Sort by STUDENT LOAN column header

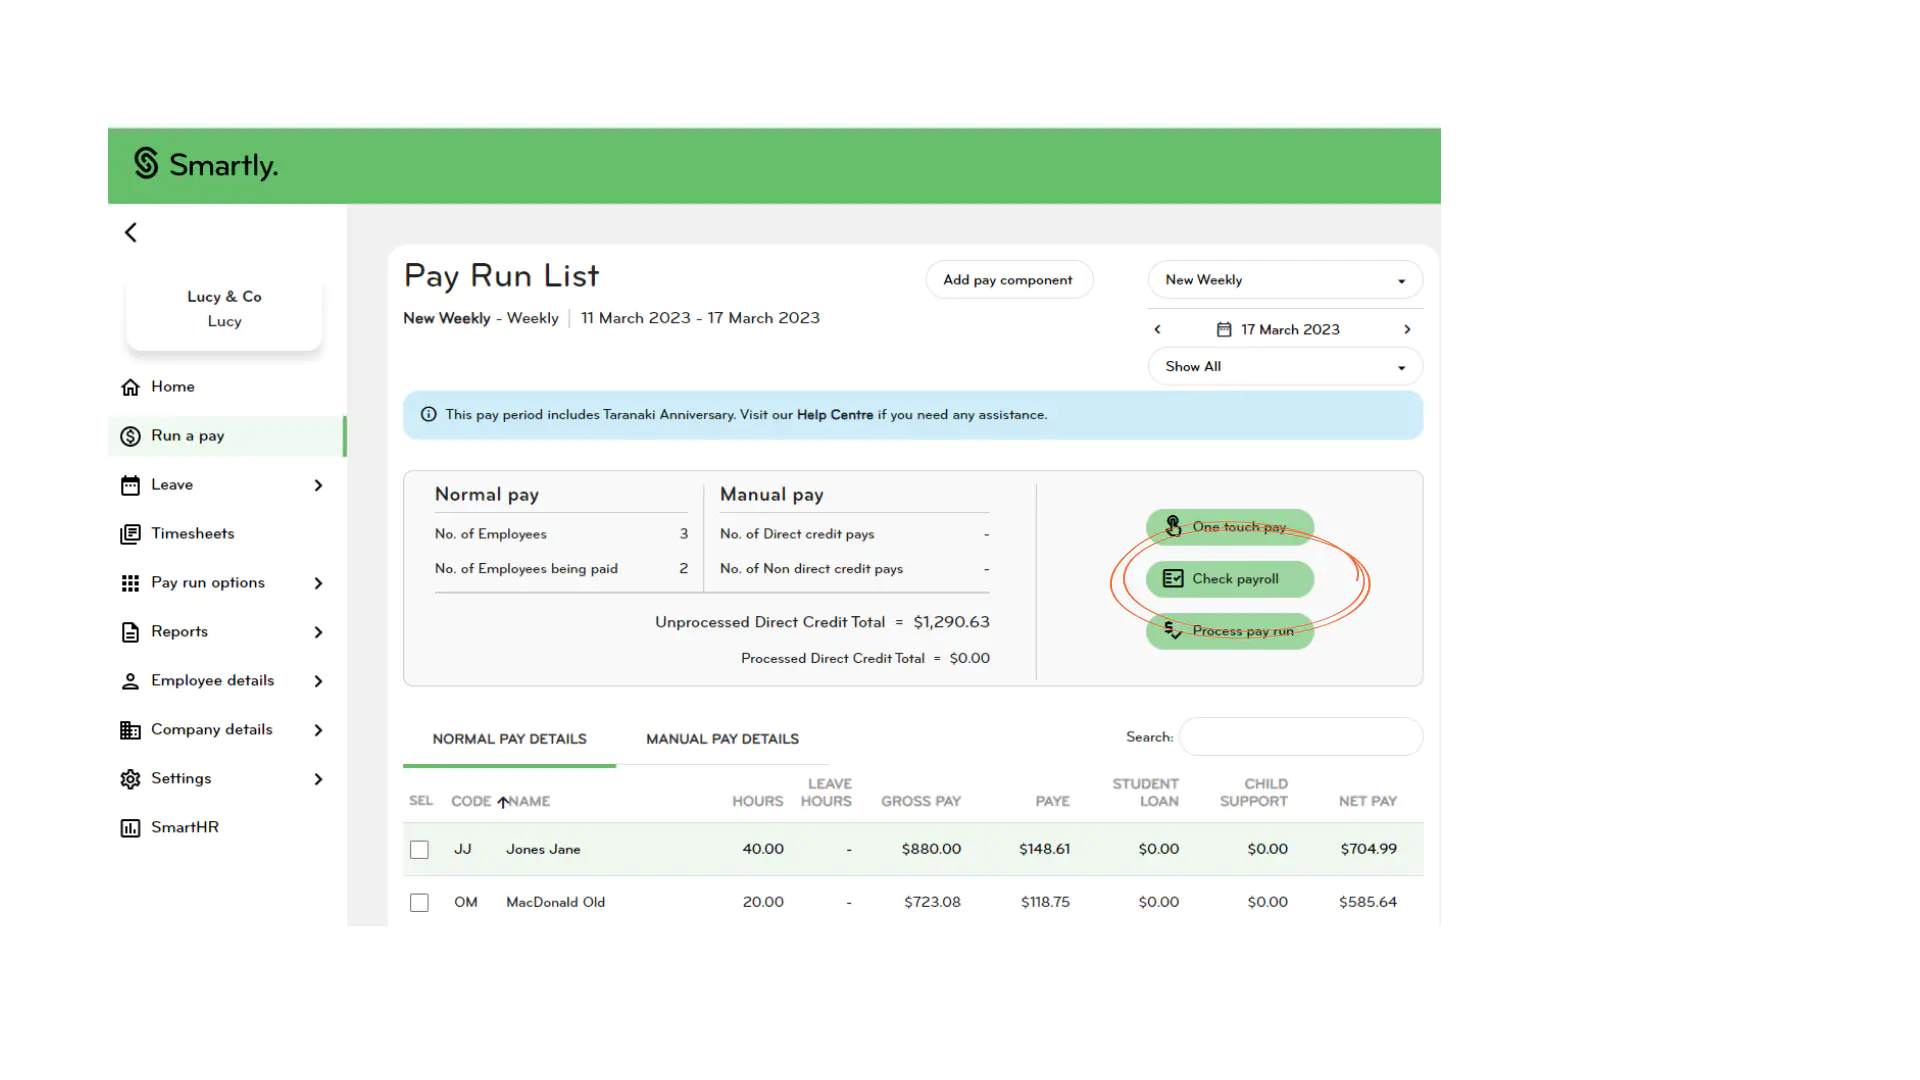pyautogui.click(x=1145, y=793)
